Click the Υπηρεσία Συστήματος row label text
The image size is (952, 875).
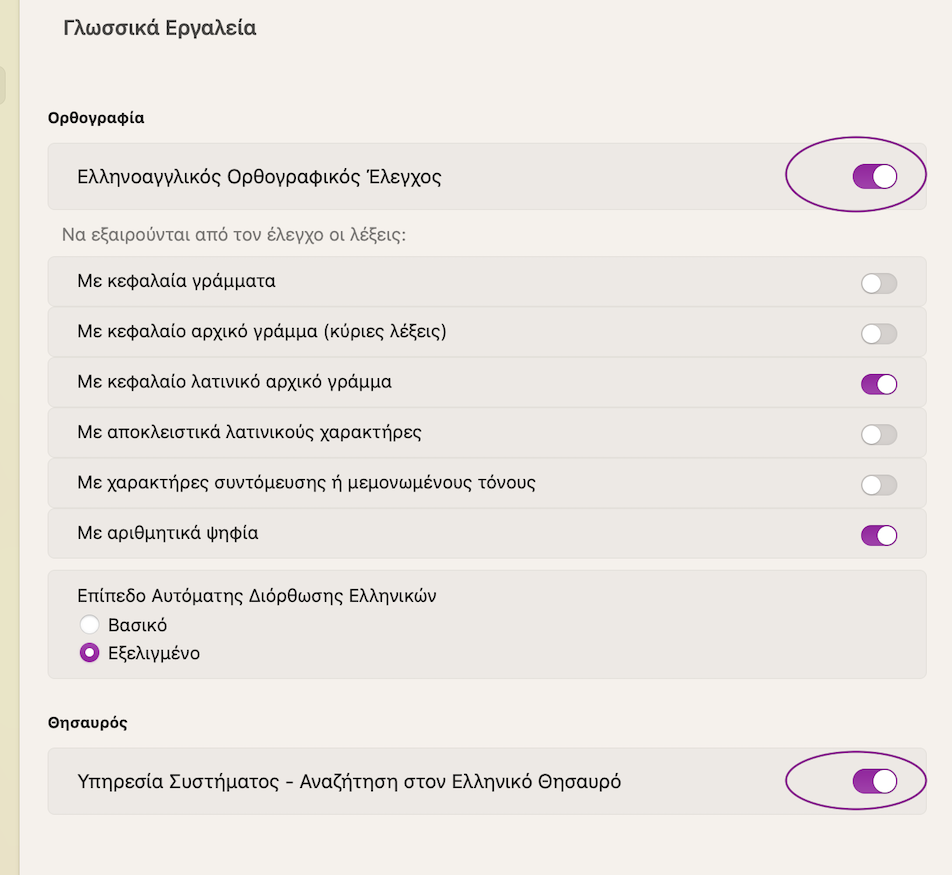[x=178, y=781]
